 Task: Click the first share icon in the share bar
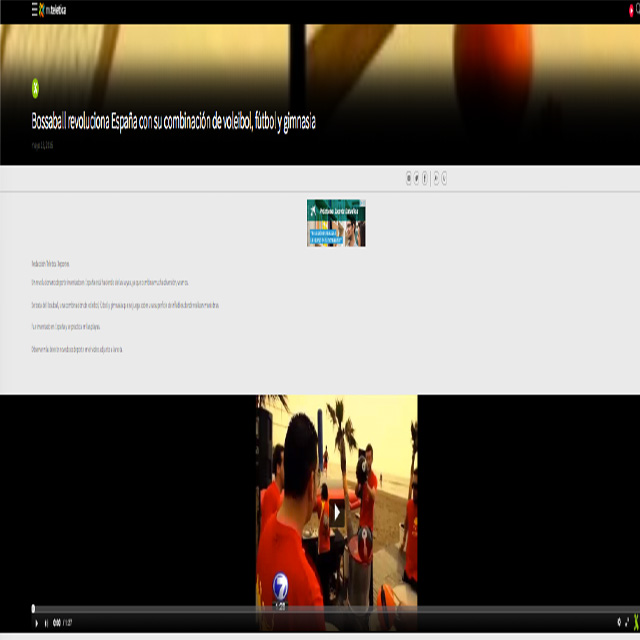tap(409, 178)
